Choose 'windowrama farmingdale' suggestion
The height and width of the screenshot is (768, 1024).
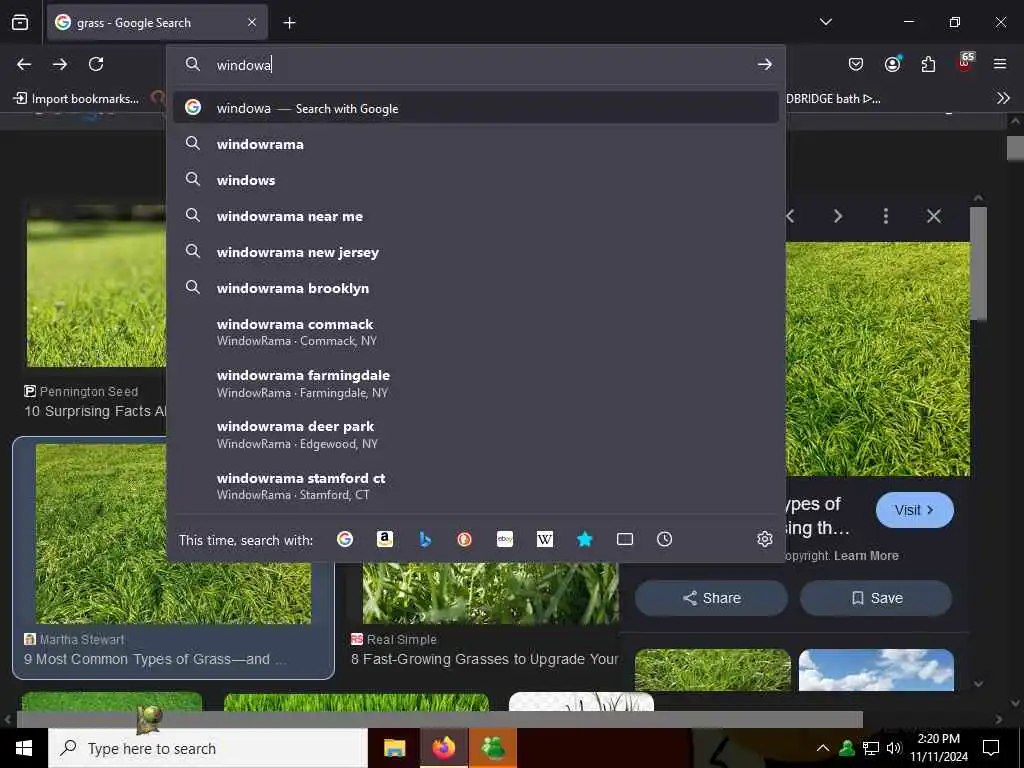[476, 383]
